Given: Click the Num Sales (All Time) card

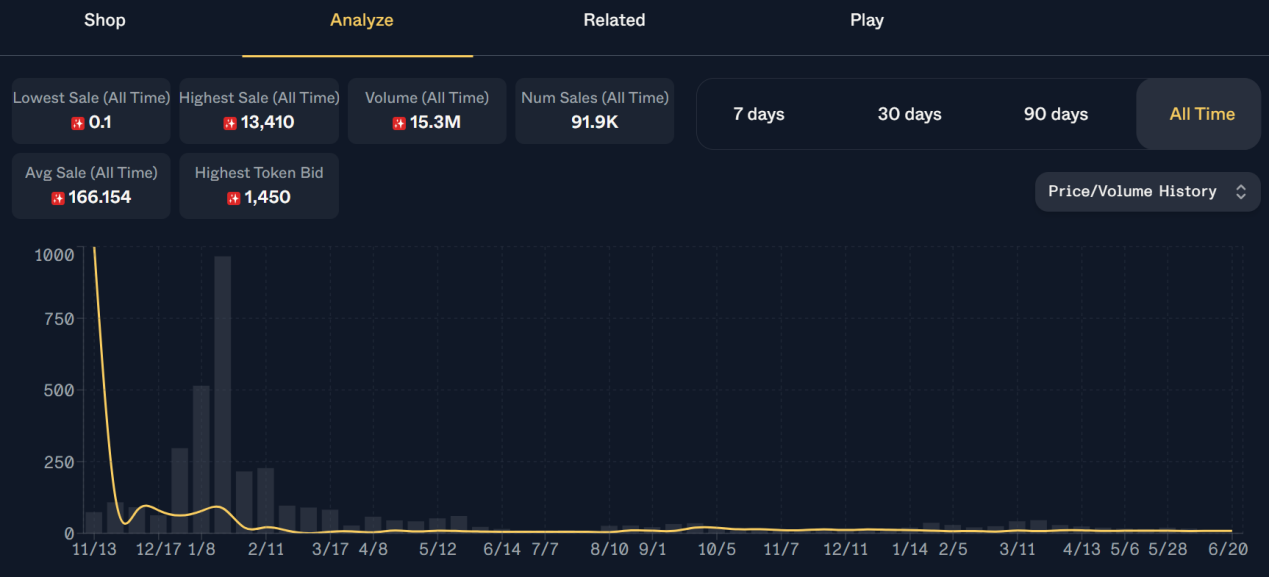Looking at the screenshot, I should (x=595, y=110).
